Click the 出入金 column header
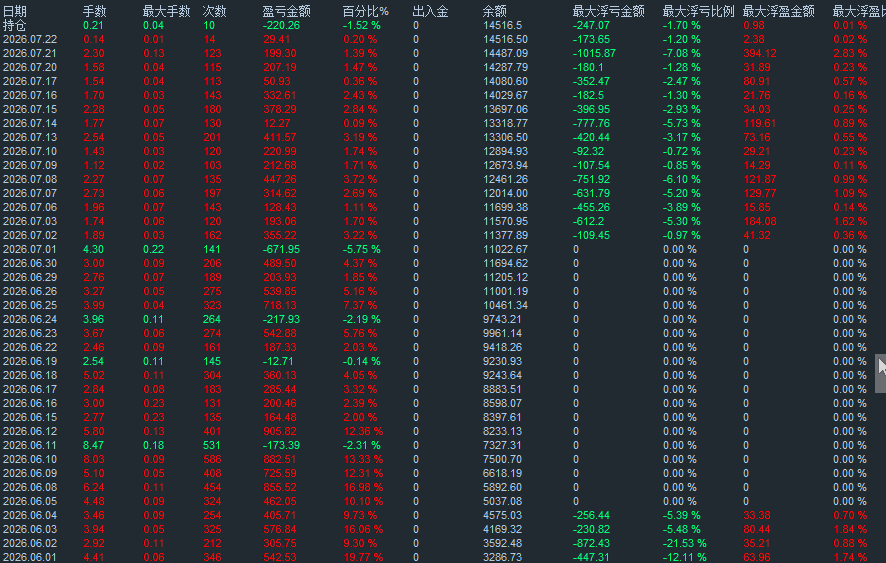 [430, 11]
